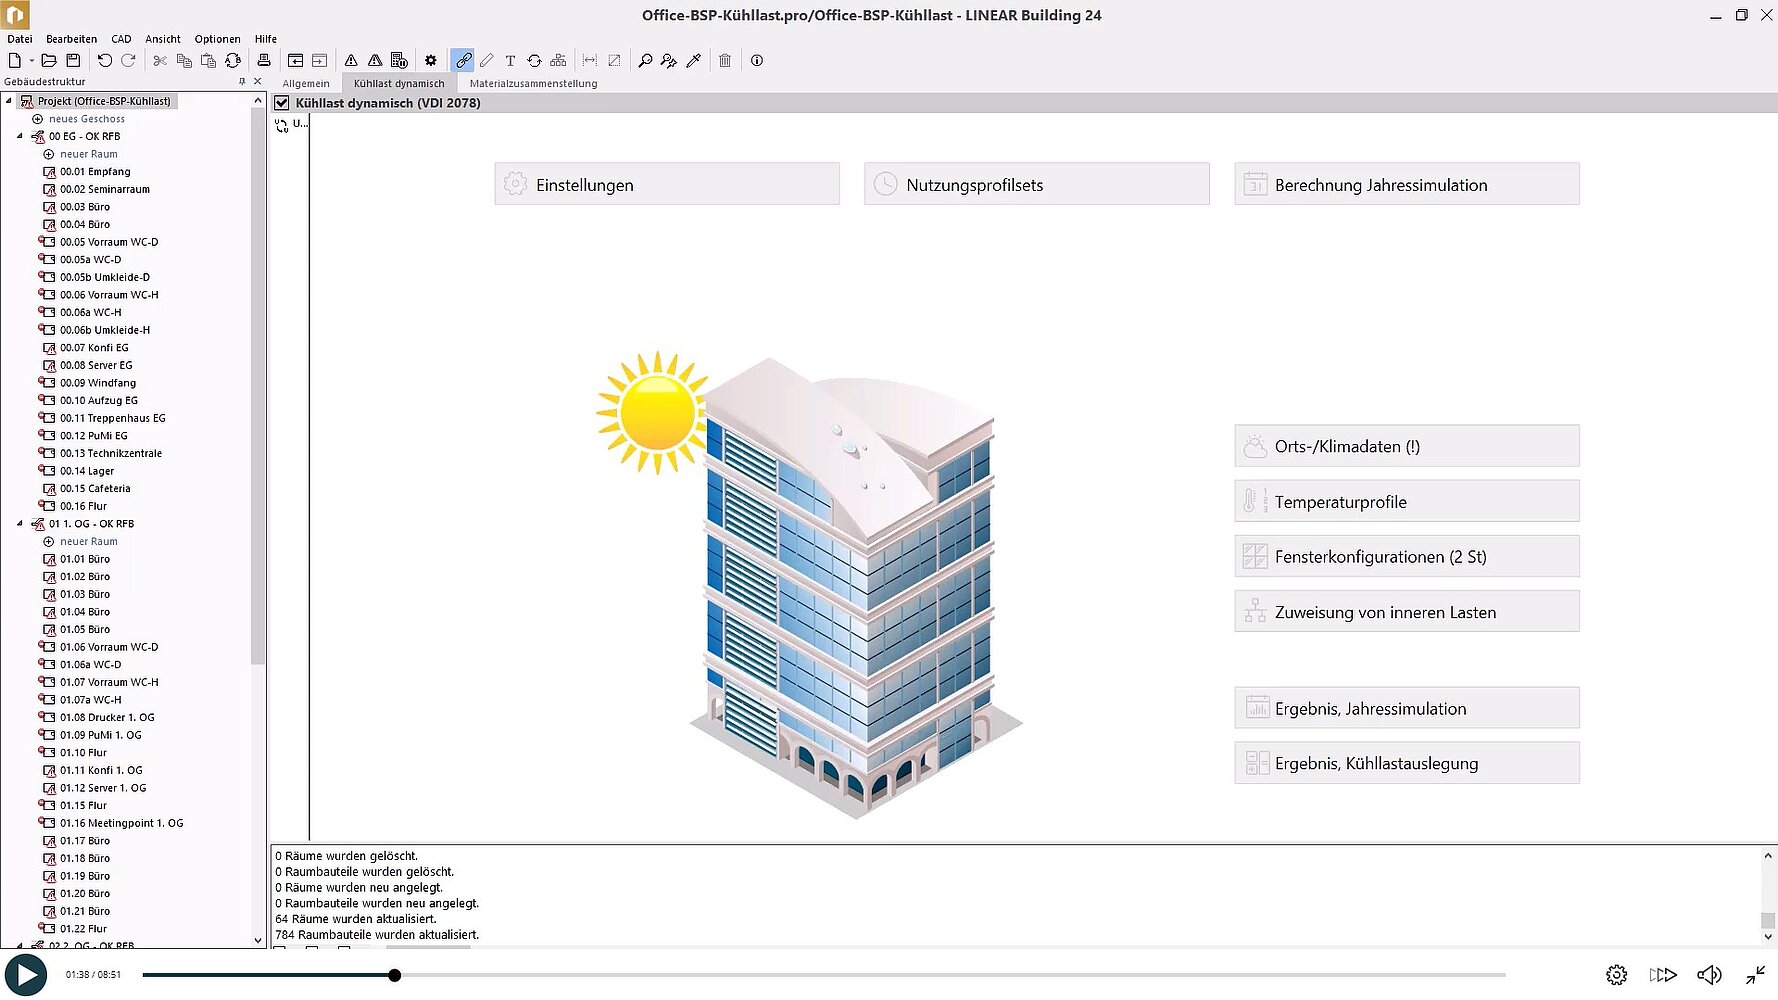
Task: Click dropdown arrow beside new document icon
Action: pos(31,61)
